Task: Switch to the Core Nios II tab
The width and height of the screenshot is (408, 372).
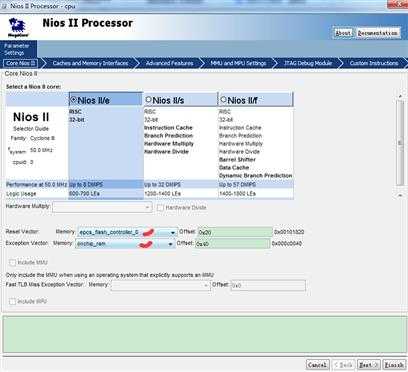Action: pos(20,63)
